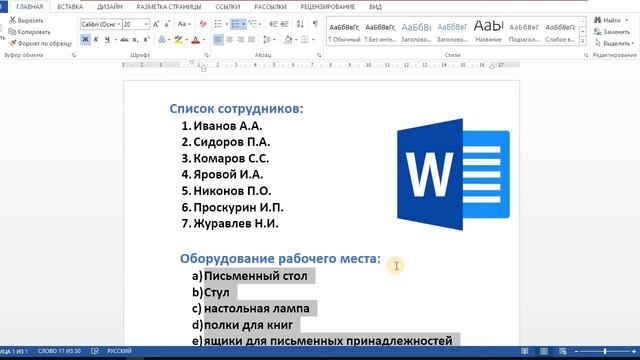Expand the font size 20 dropdown

pyautogui.click(x=146, y=24)
